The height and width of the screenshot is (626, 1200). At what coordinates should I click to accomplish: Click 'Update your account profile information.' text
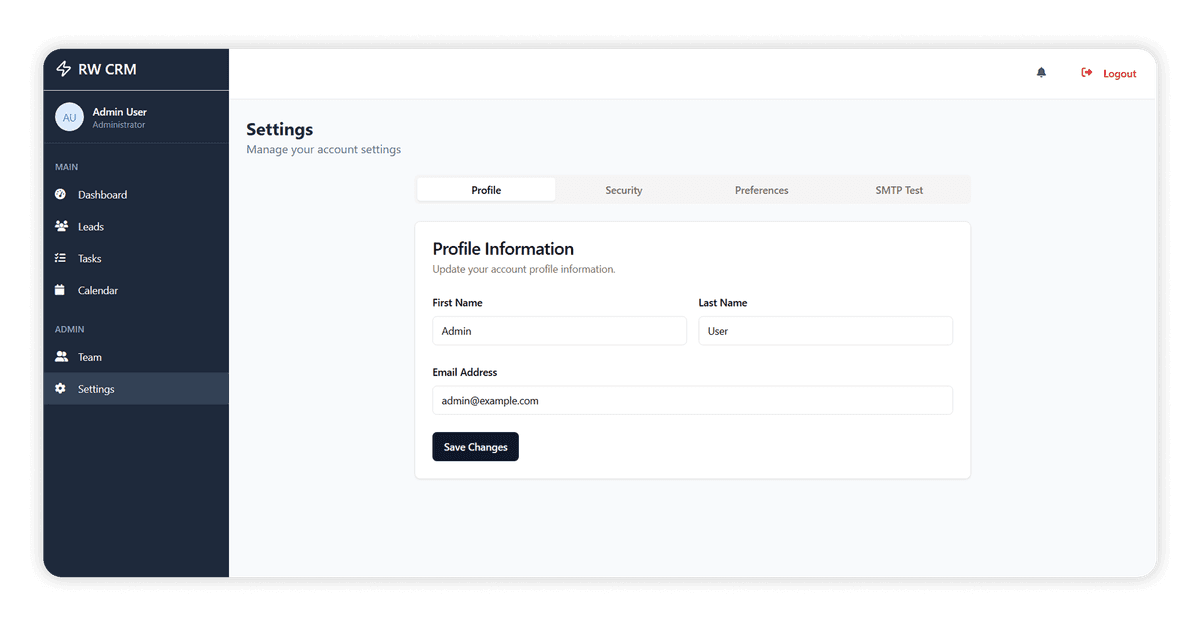(524, 270)
